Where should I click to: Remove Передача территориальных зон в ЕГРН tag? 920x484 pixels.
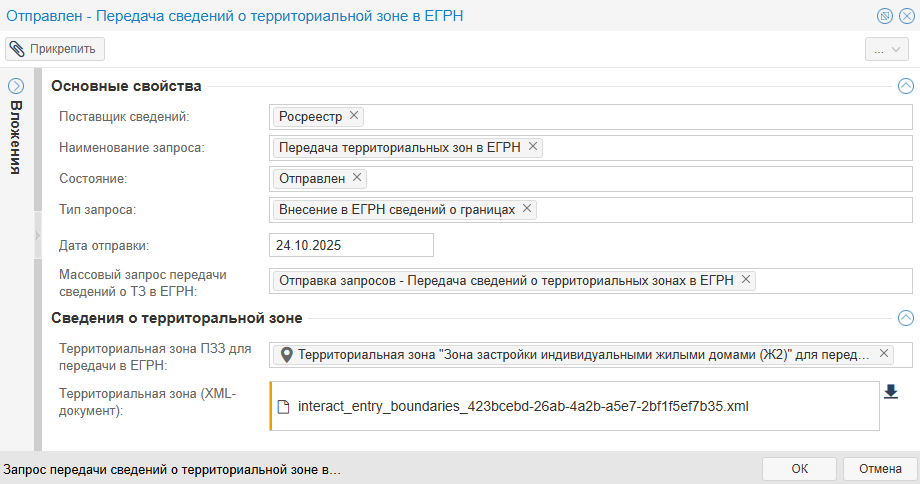tap(533, 147)
